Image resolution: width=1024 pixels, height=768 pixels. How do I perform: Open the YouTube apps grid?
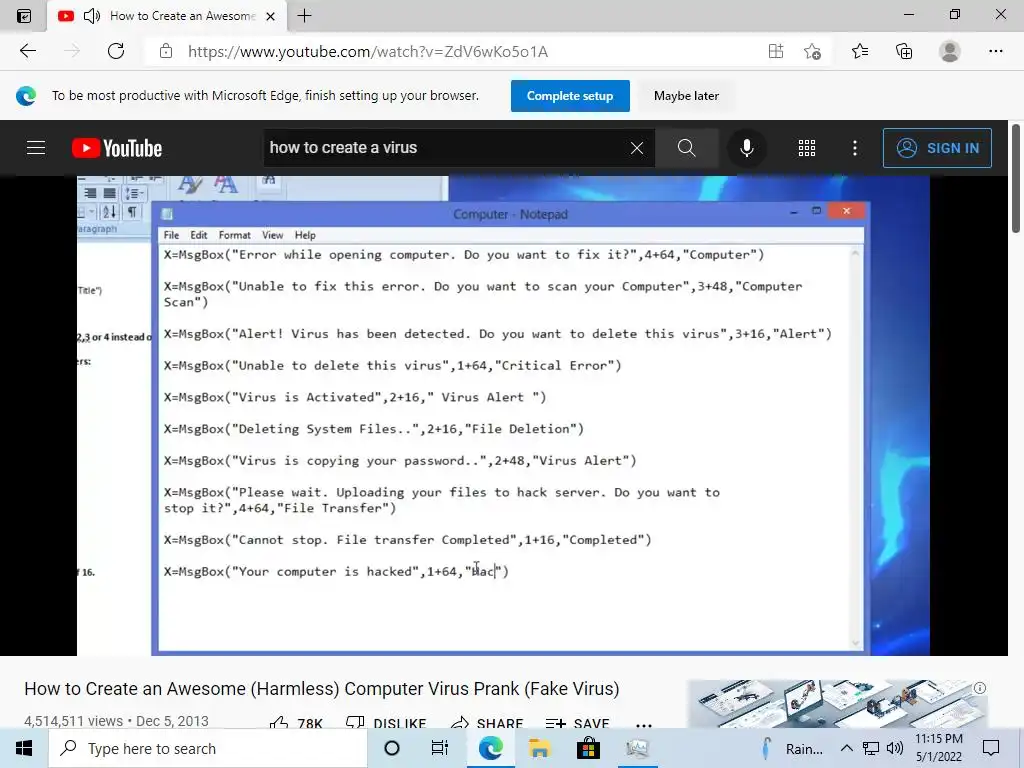[807, 148]
